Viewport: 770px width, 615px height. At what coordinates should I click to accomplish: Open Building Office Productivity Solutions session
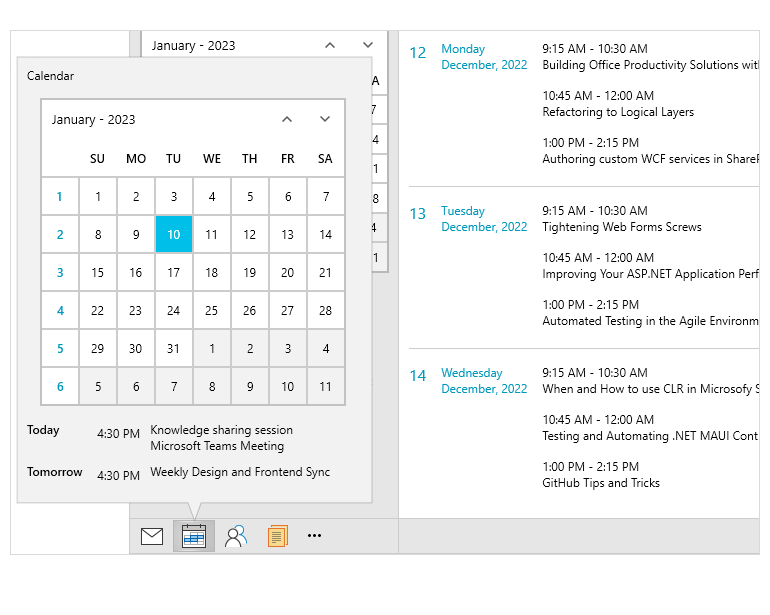coord(650,65)
